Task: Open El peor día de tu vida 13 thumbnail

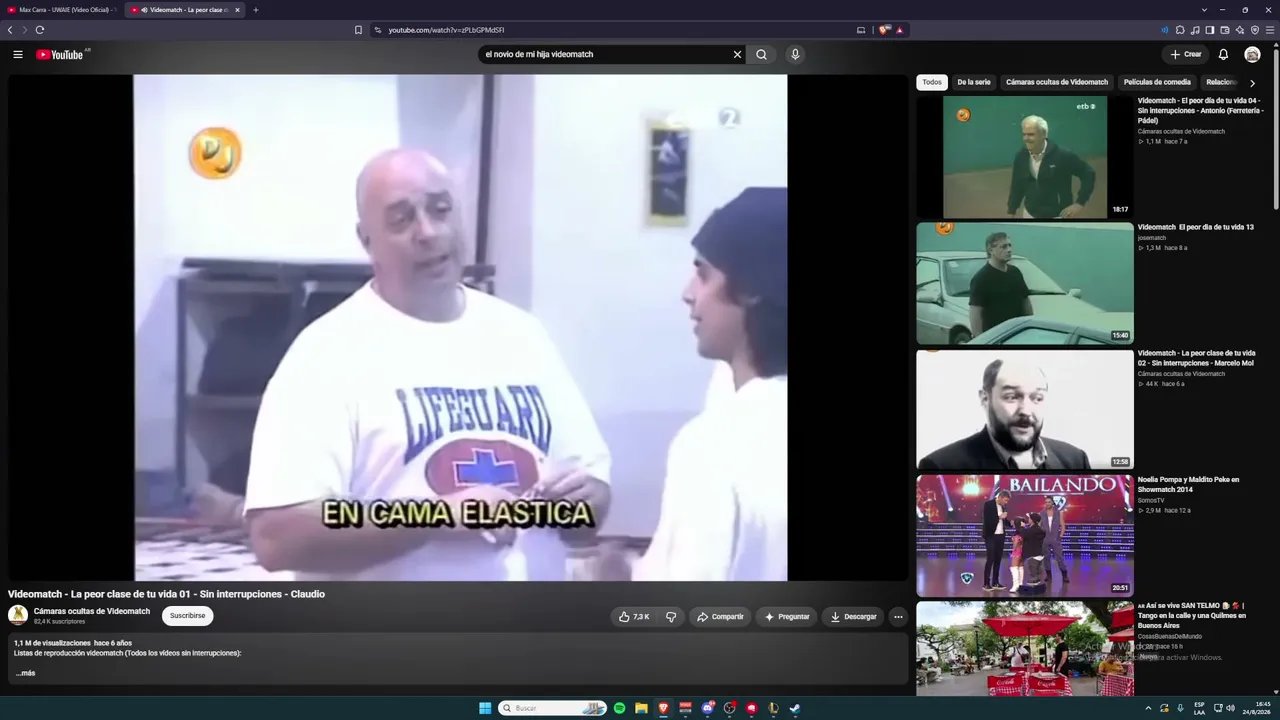Action: click(1025, 283)
